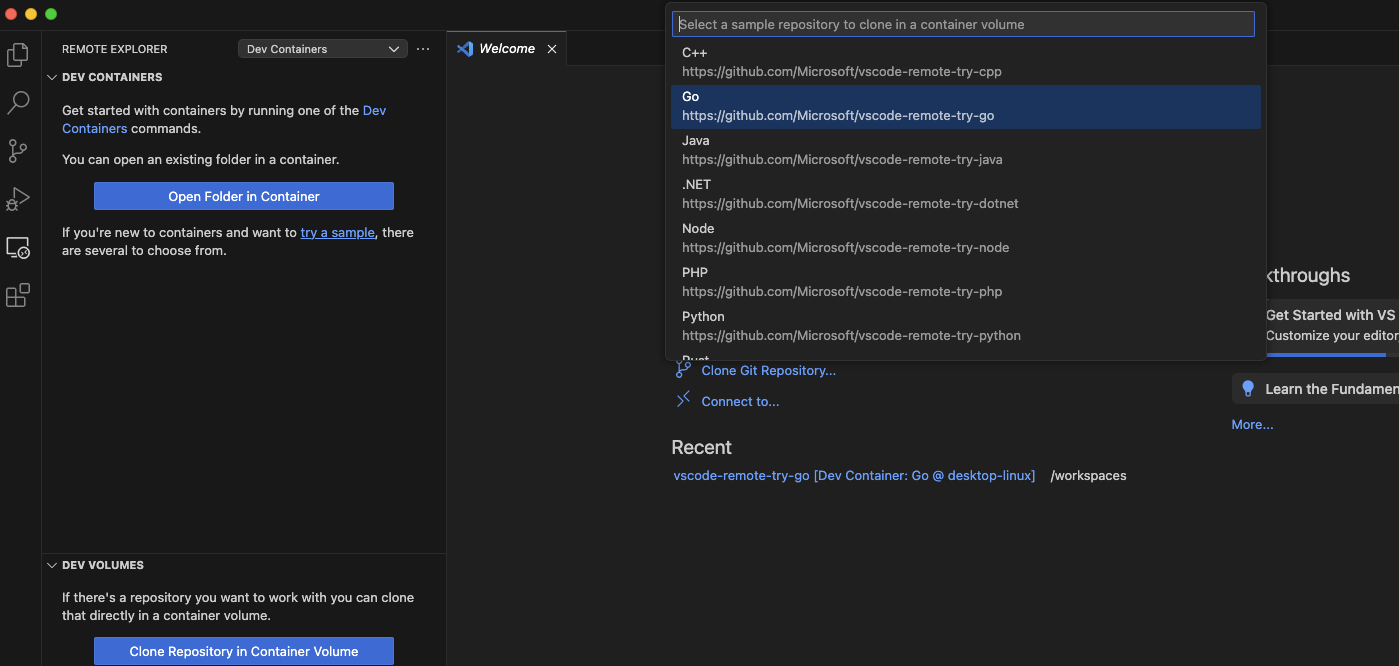1399x666 pixels.
Task: Select the Go sample repository
Action: [966, 106]
